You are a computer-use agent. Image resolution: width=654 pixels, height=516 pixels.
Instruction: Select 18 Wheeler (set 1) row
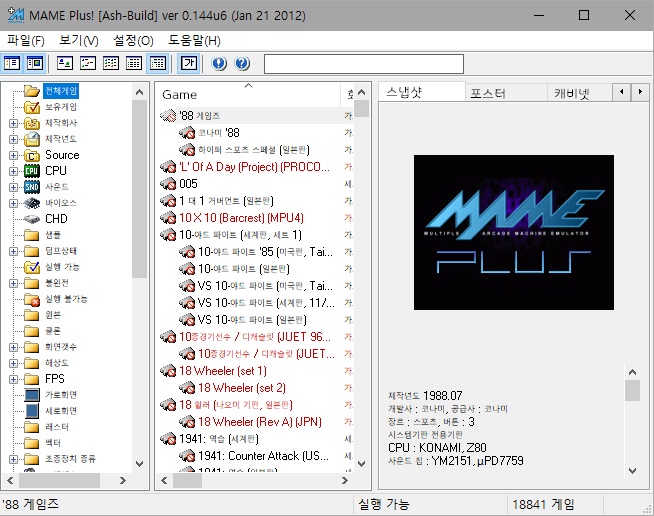(x=256, y=371)
